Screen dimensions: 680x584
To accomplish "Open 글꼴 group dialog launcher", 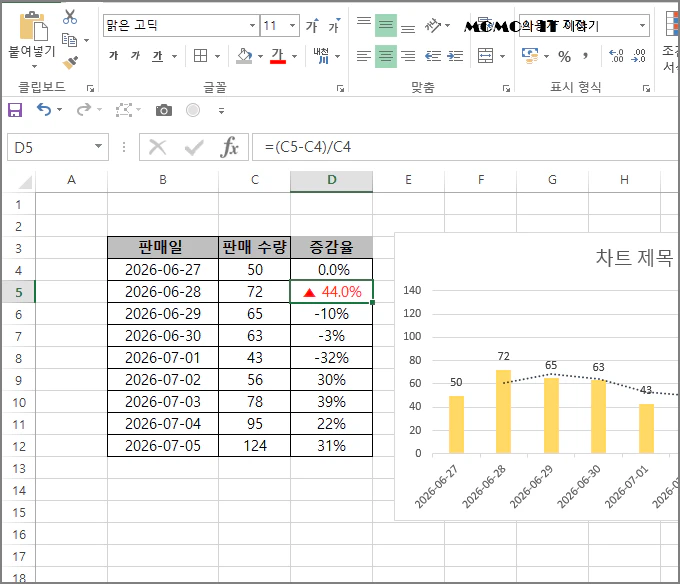I will 340,88.
